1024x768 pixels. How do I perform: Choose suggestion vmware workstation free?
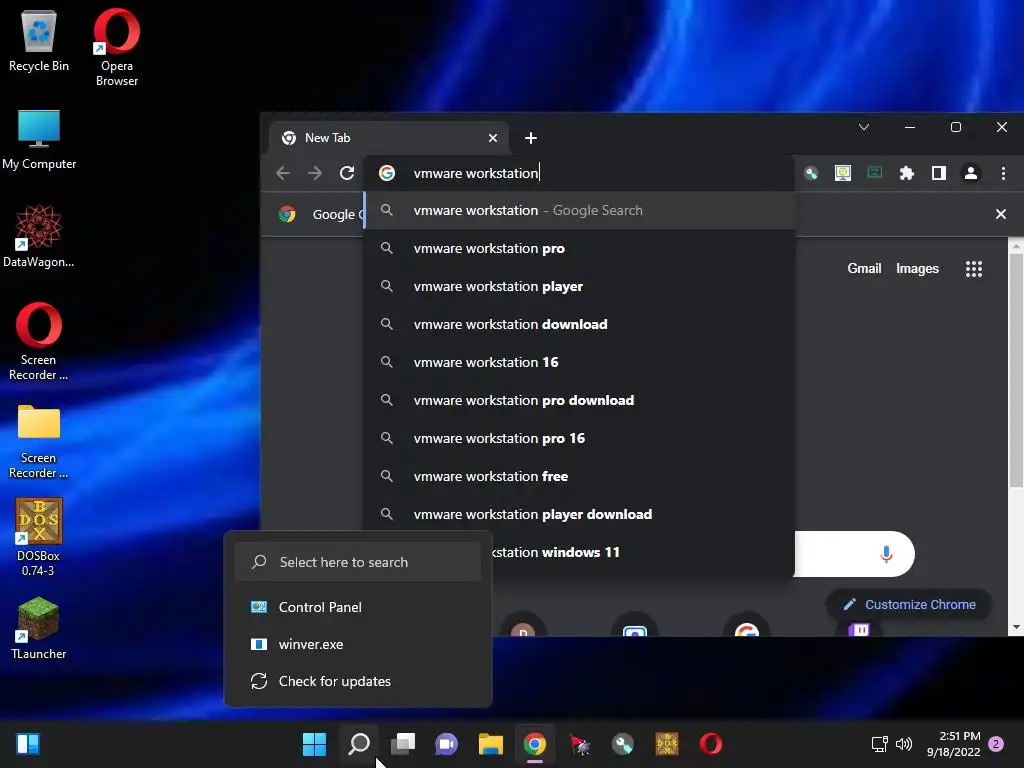579,476
